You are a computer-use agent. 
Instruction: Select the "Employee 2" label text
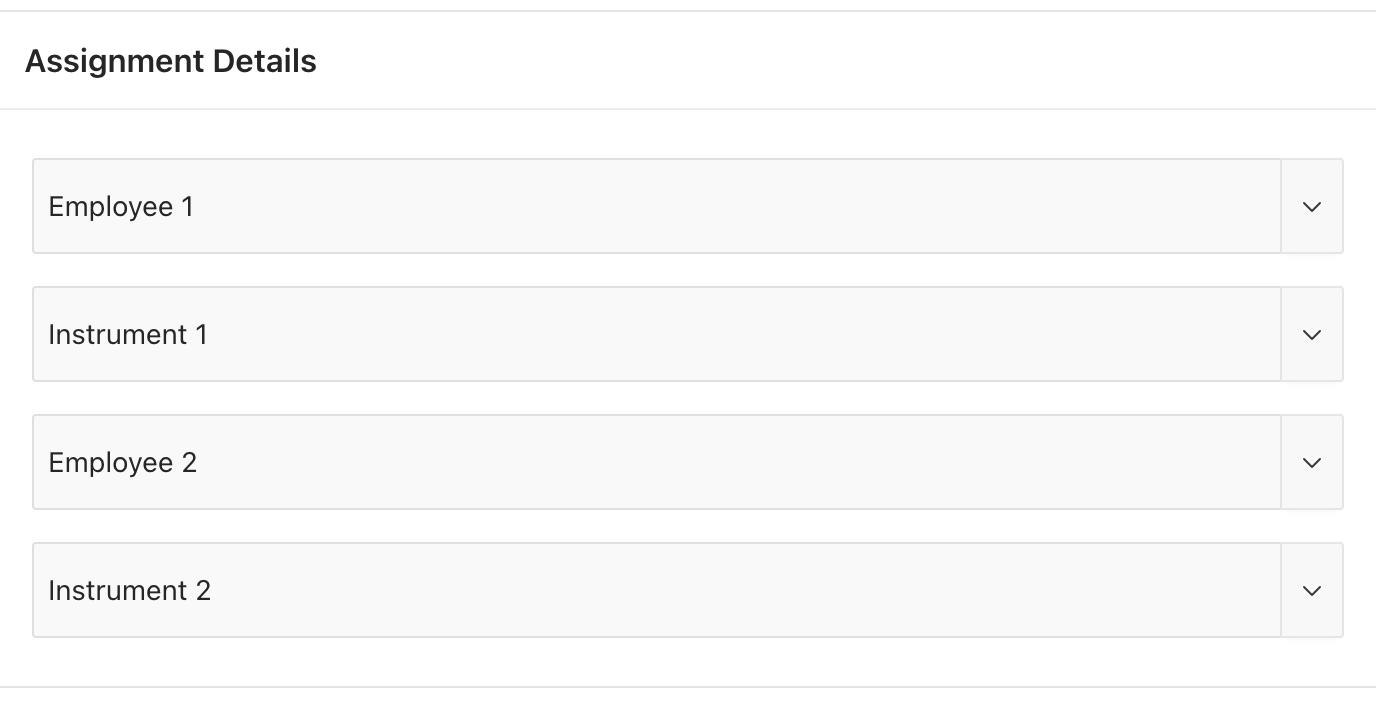123,462
